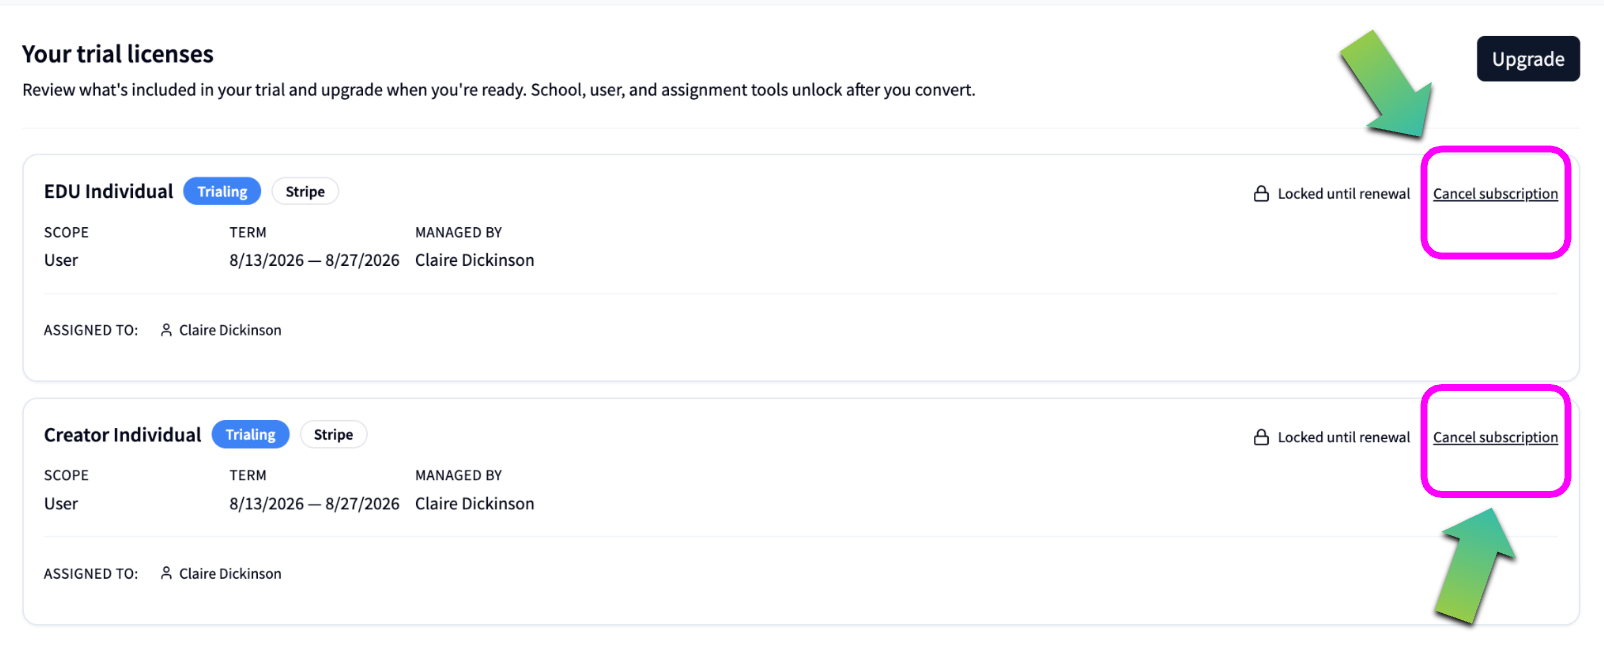Image resolution: width=1604 pixels, height=646 pixels.
Task: Click the Stripe tag on EDU Individual
Action: (305, 191)
